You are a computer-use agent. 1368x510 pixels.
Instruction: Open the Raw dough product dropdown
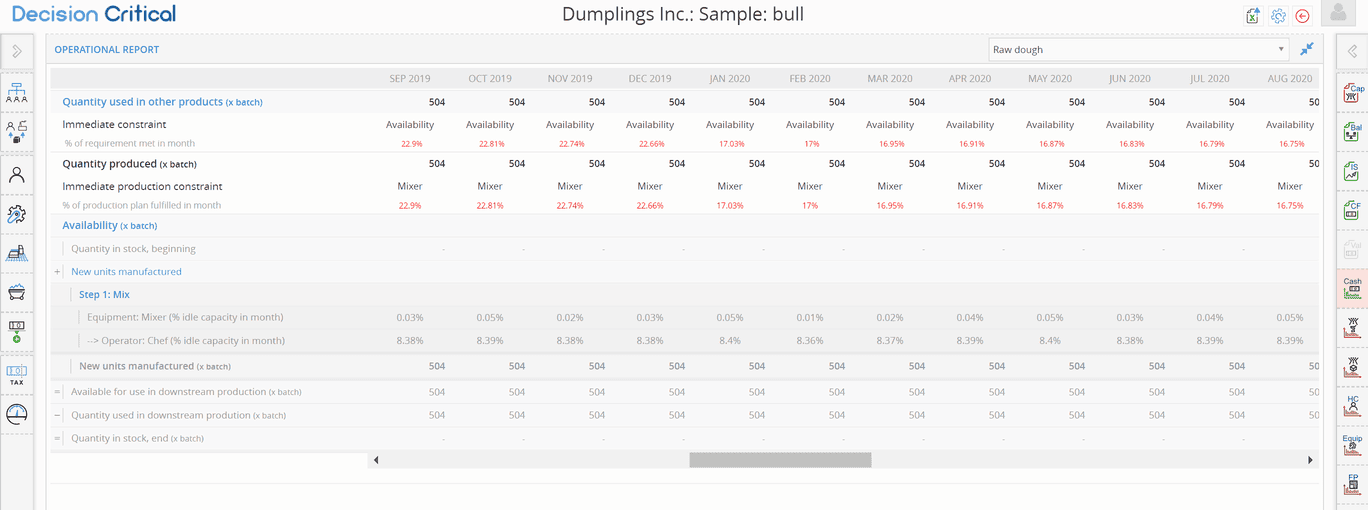coord(1138,49)
